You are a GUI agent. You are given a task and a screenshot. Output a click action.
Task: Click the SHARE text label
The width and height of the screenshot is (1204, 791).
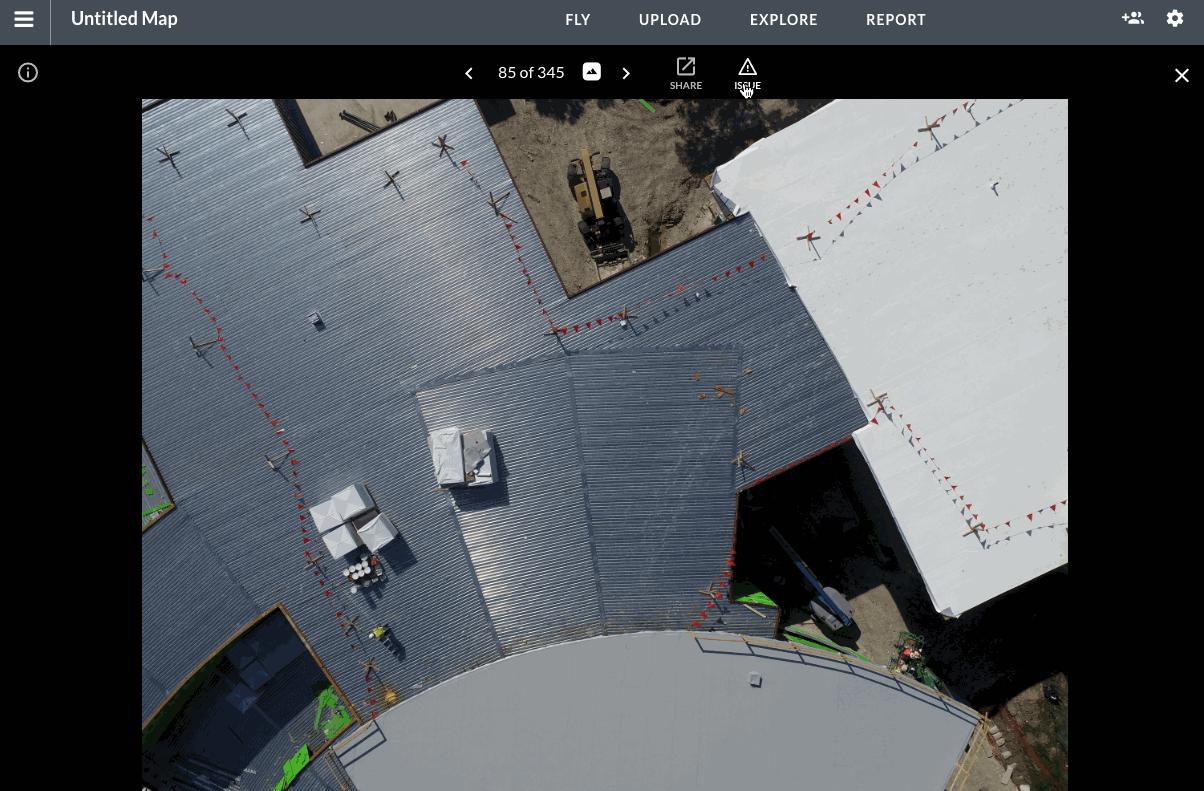click(x=686, y=85)
